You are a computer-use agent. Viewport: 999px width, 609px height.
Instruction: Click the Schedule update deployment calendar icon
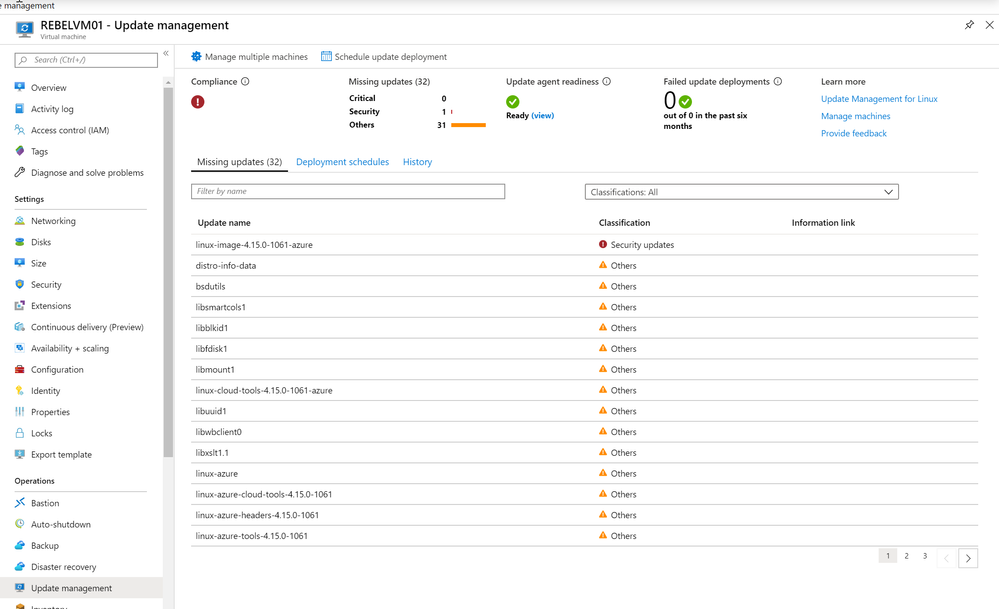(326, 56)
